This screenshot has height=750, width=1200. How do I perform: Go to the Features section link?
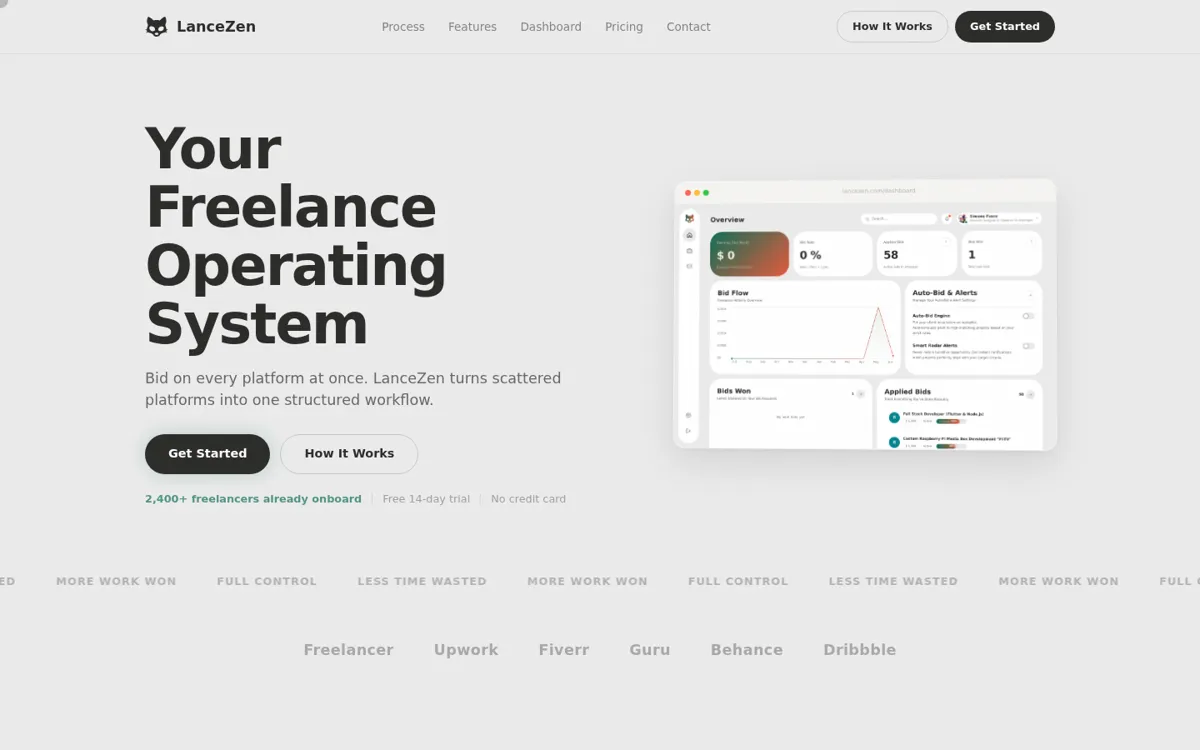coord(472,27)
